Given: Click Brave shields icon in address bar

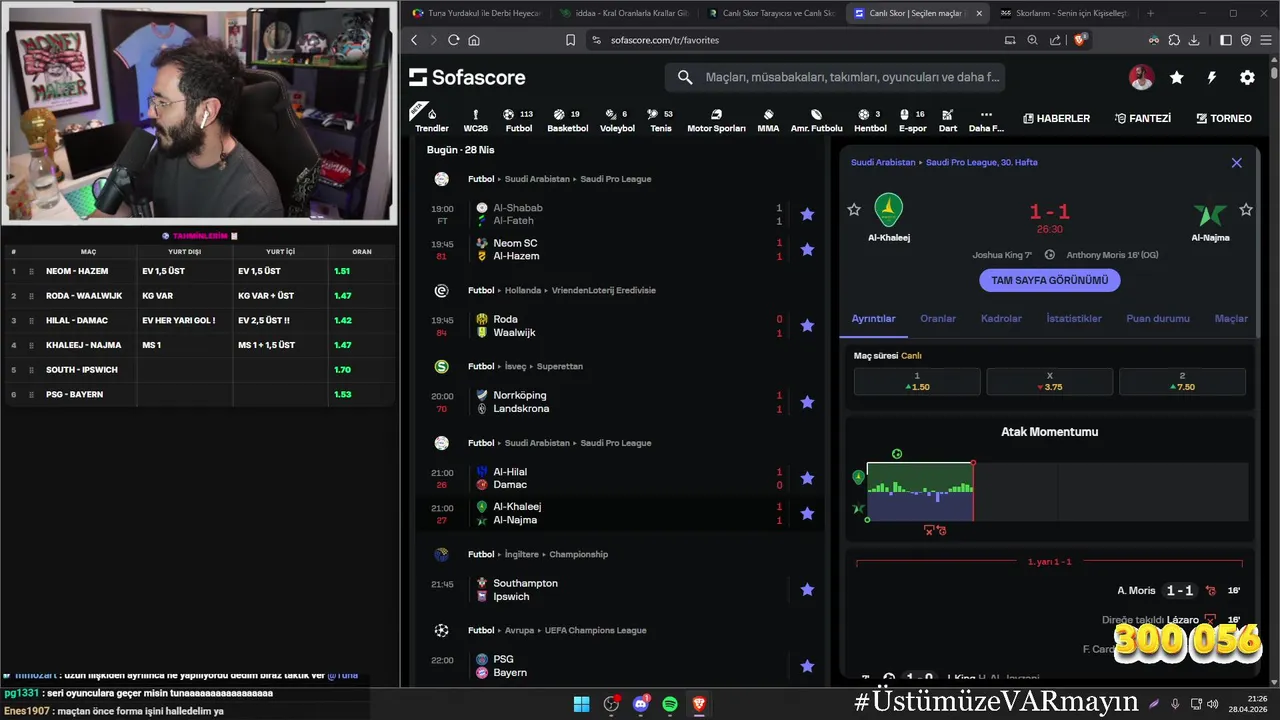Looking at the screenshot, I should pos(1080,40).
